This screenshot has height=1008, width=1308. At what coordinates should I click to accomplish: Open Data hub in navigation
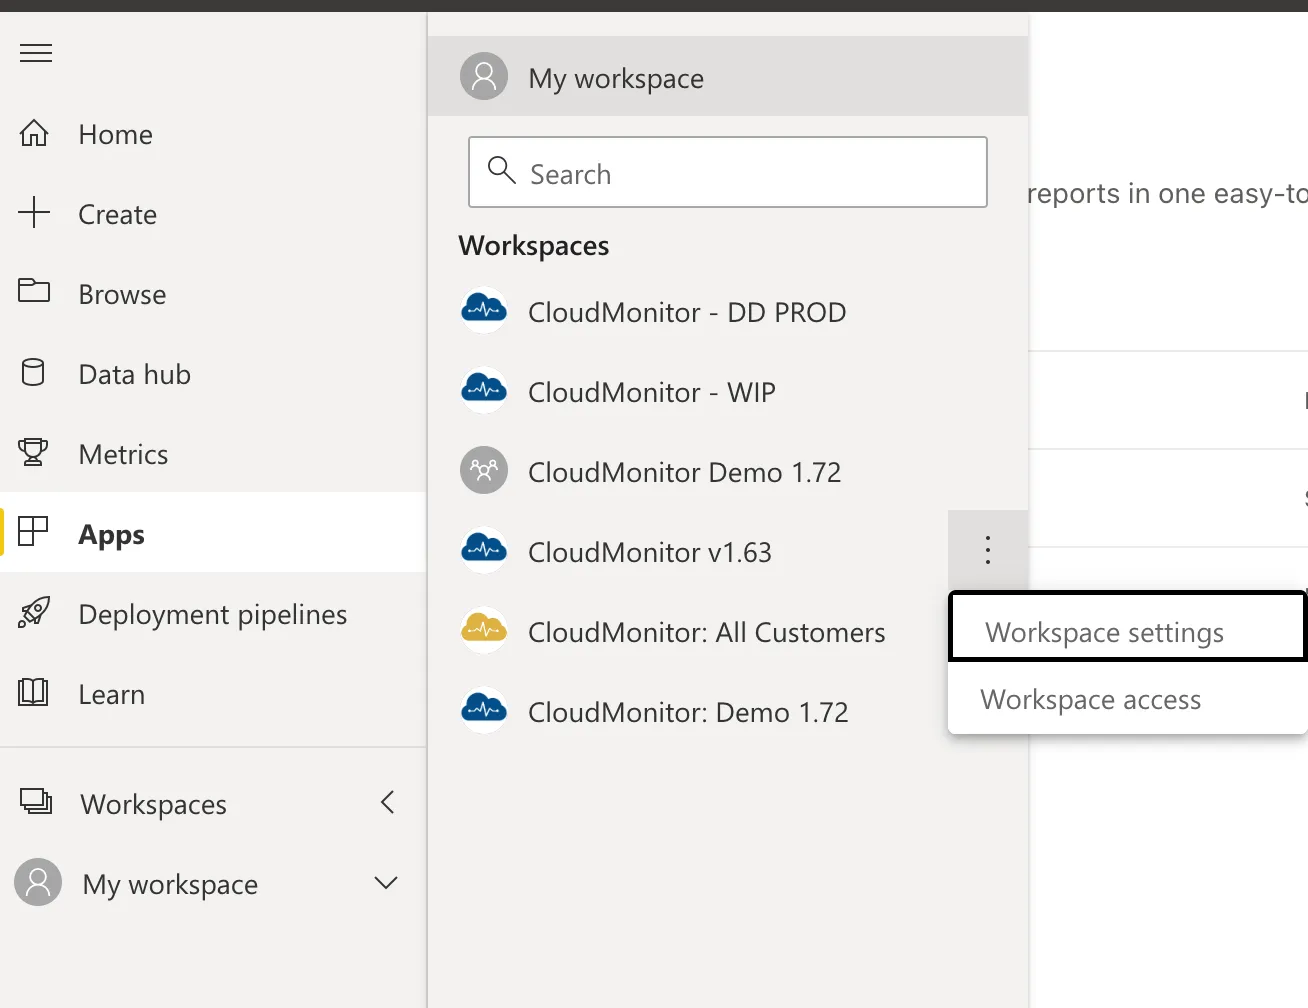pyautogui.click(x=213, y=374)
